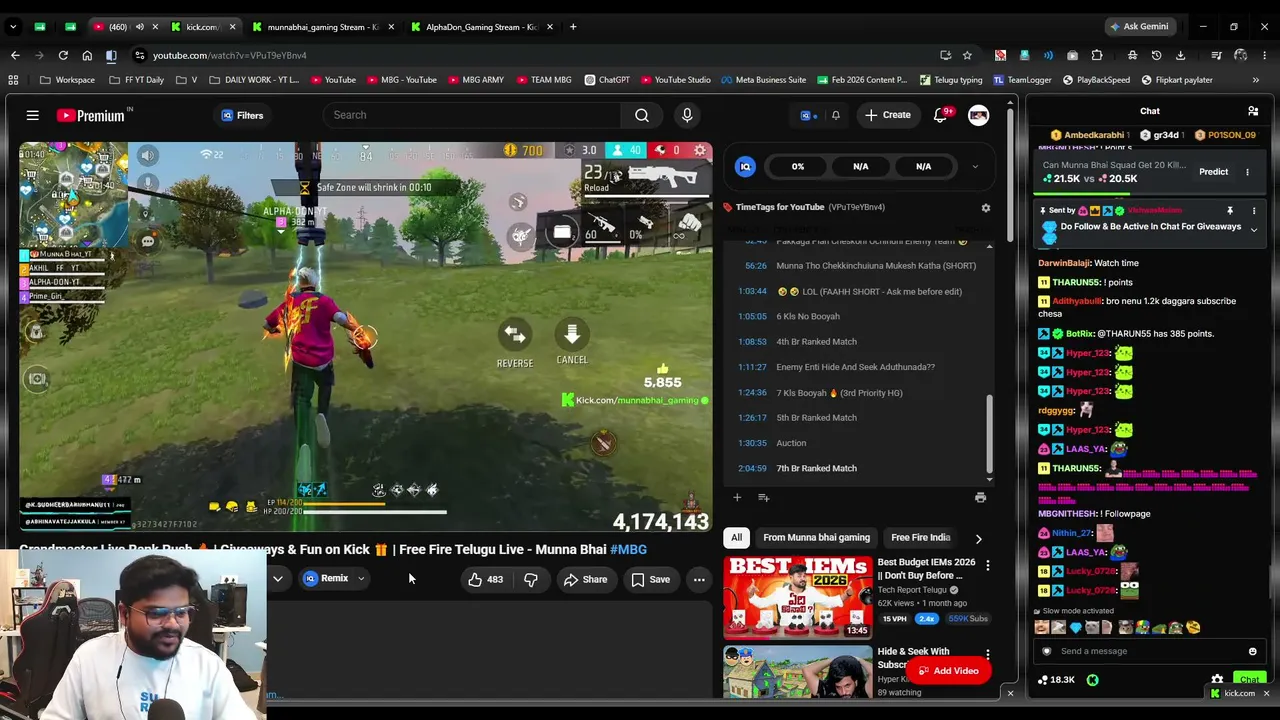
Task: Switch to the munnabhai_gaming Stream Kick tab
Action: pos(322,27)
